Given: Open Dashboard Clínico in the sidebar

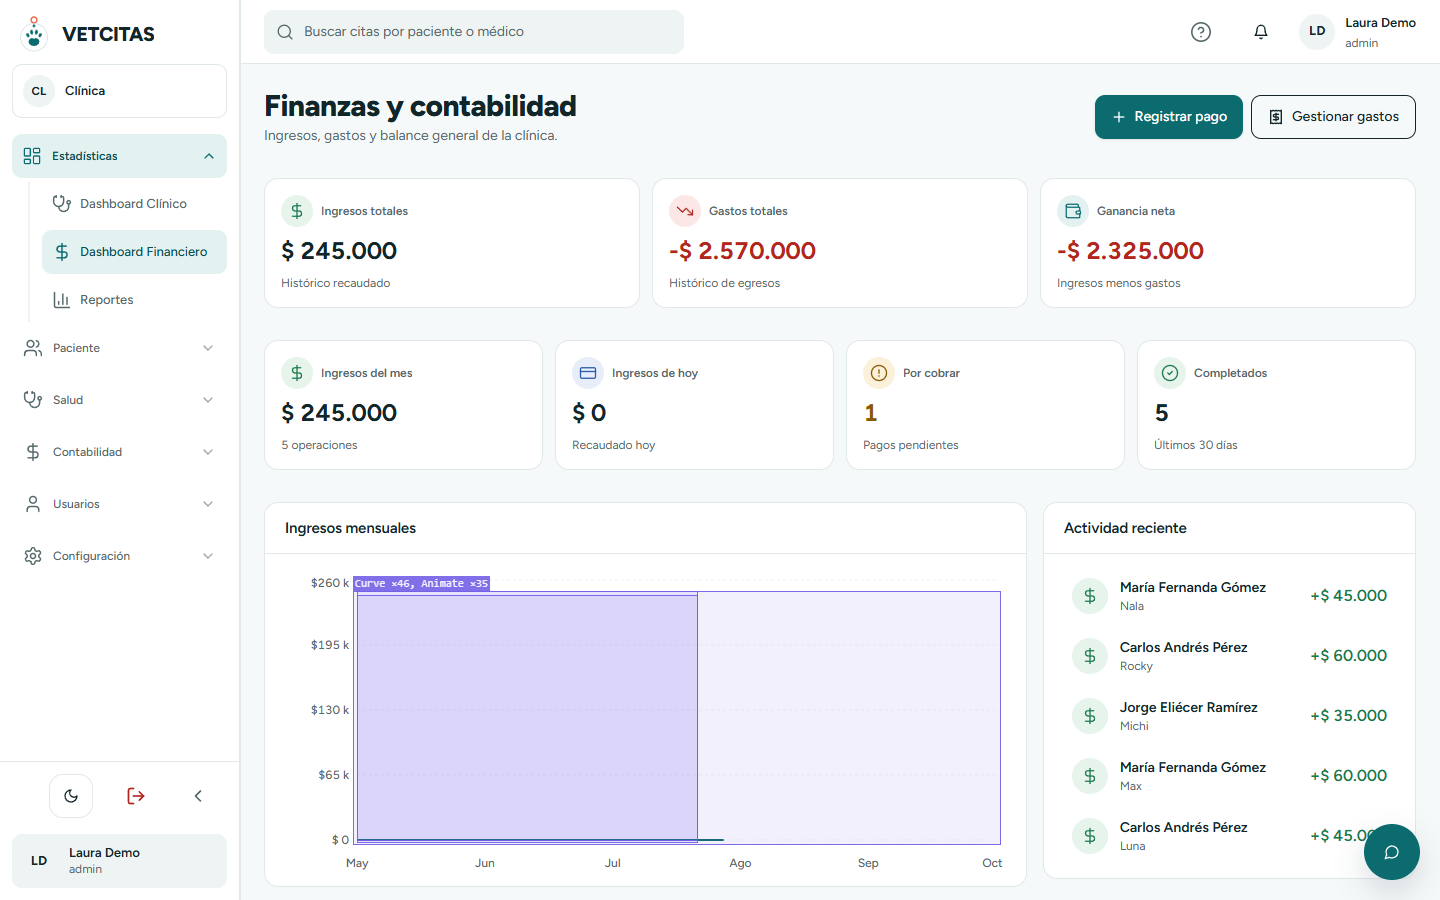Looking at the screenshot, I should point(134,204).
